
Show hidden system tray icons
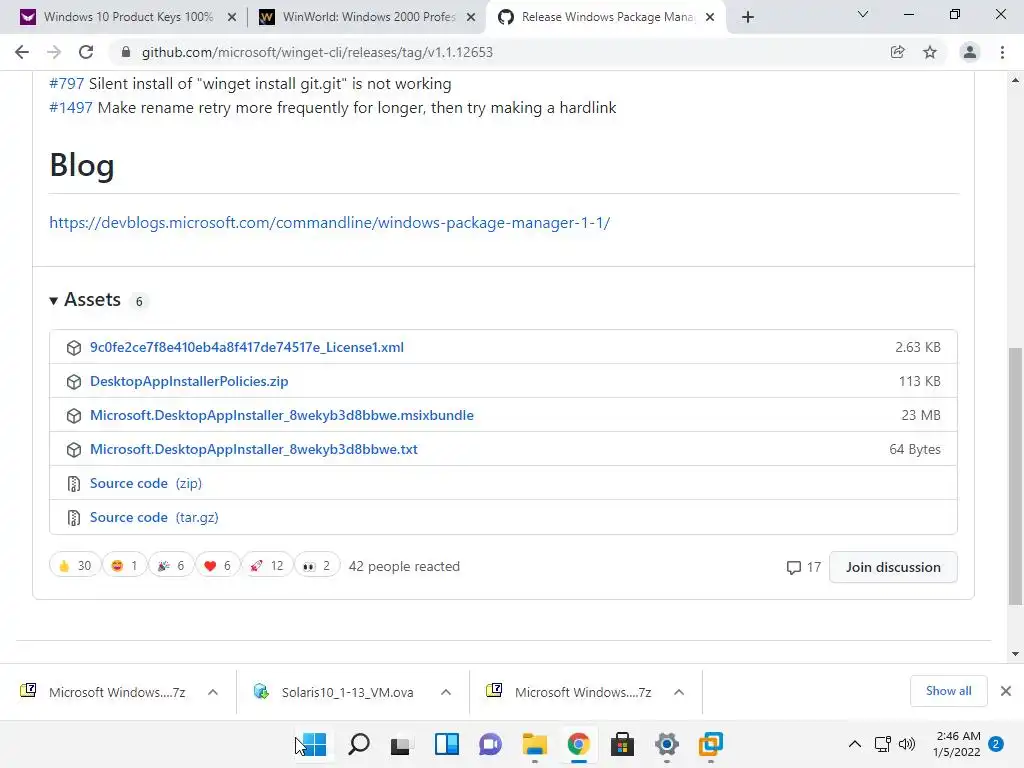[854, 744]
